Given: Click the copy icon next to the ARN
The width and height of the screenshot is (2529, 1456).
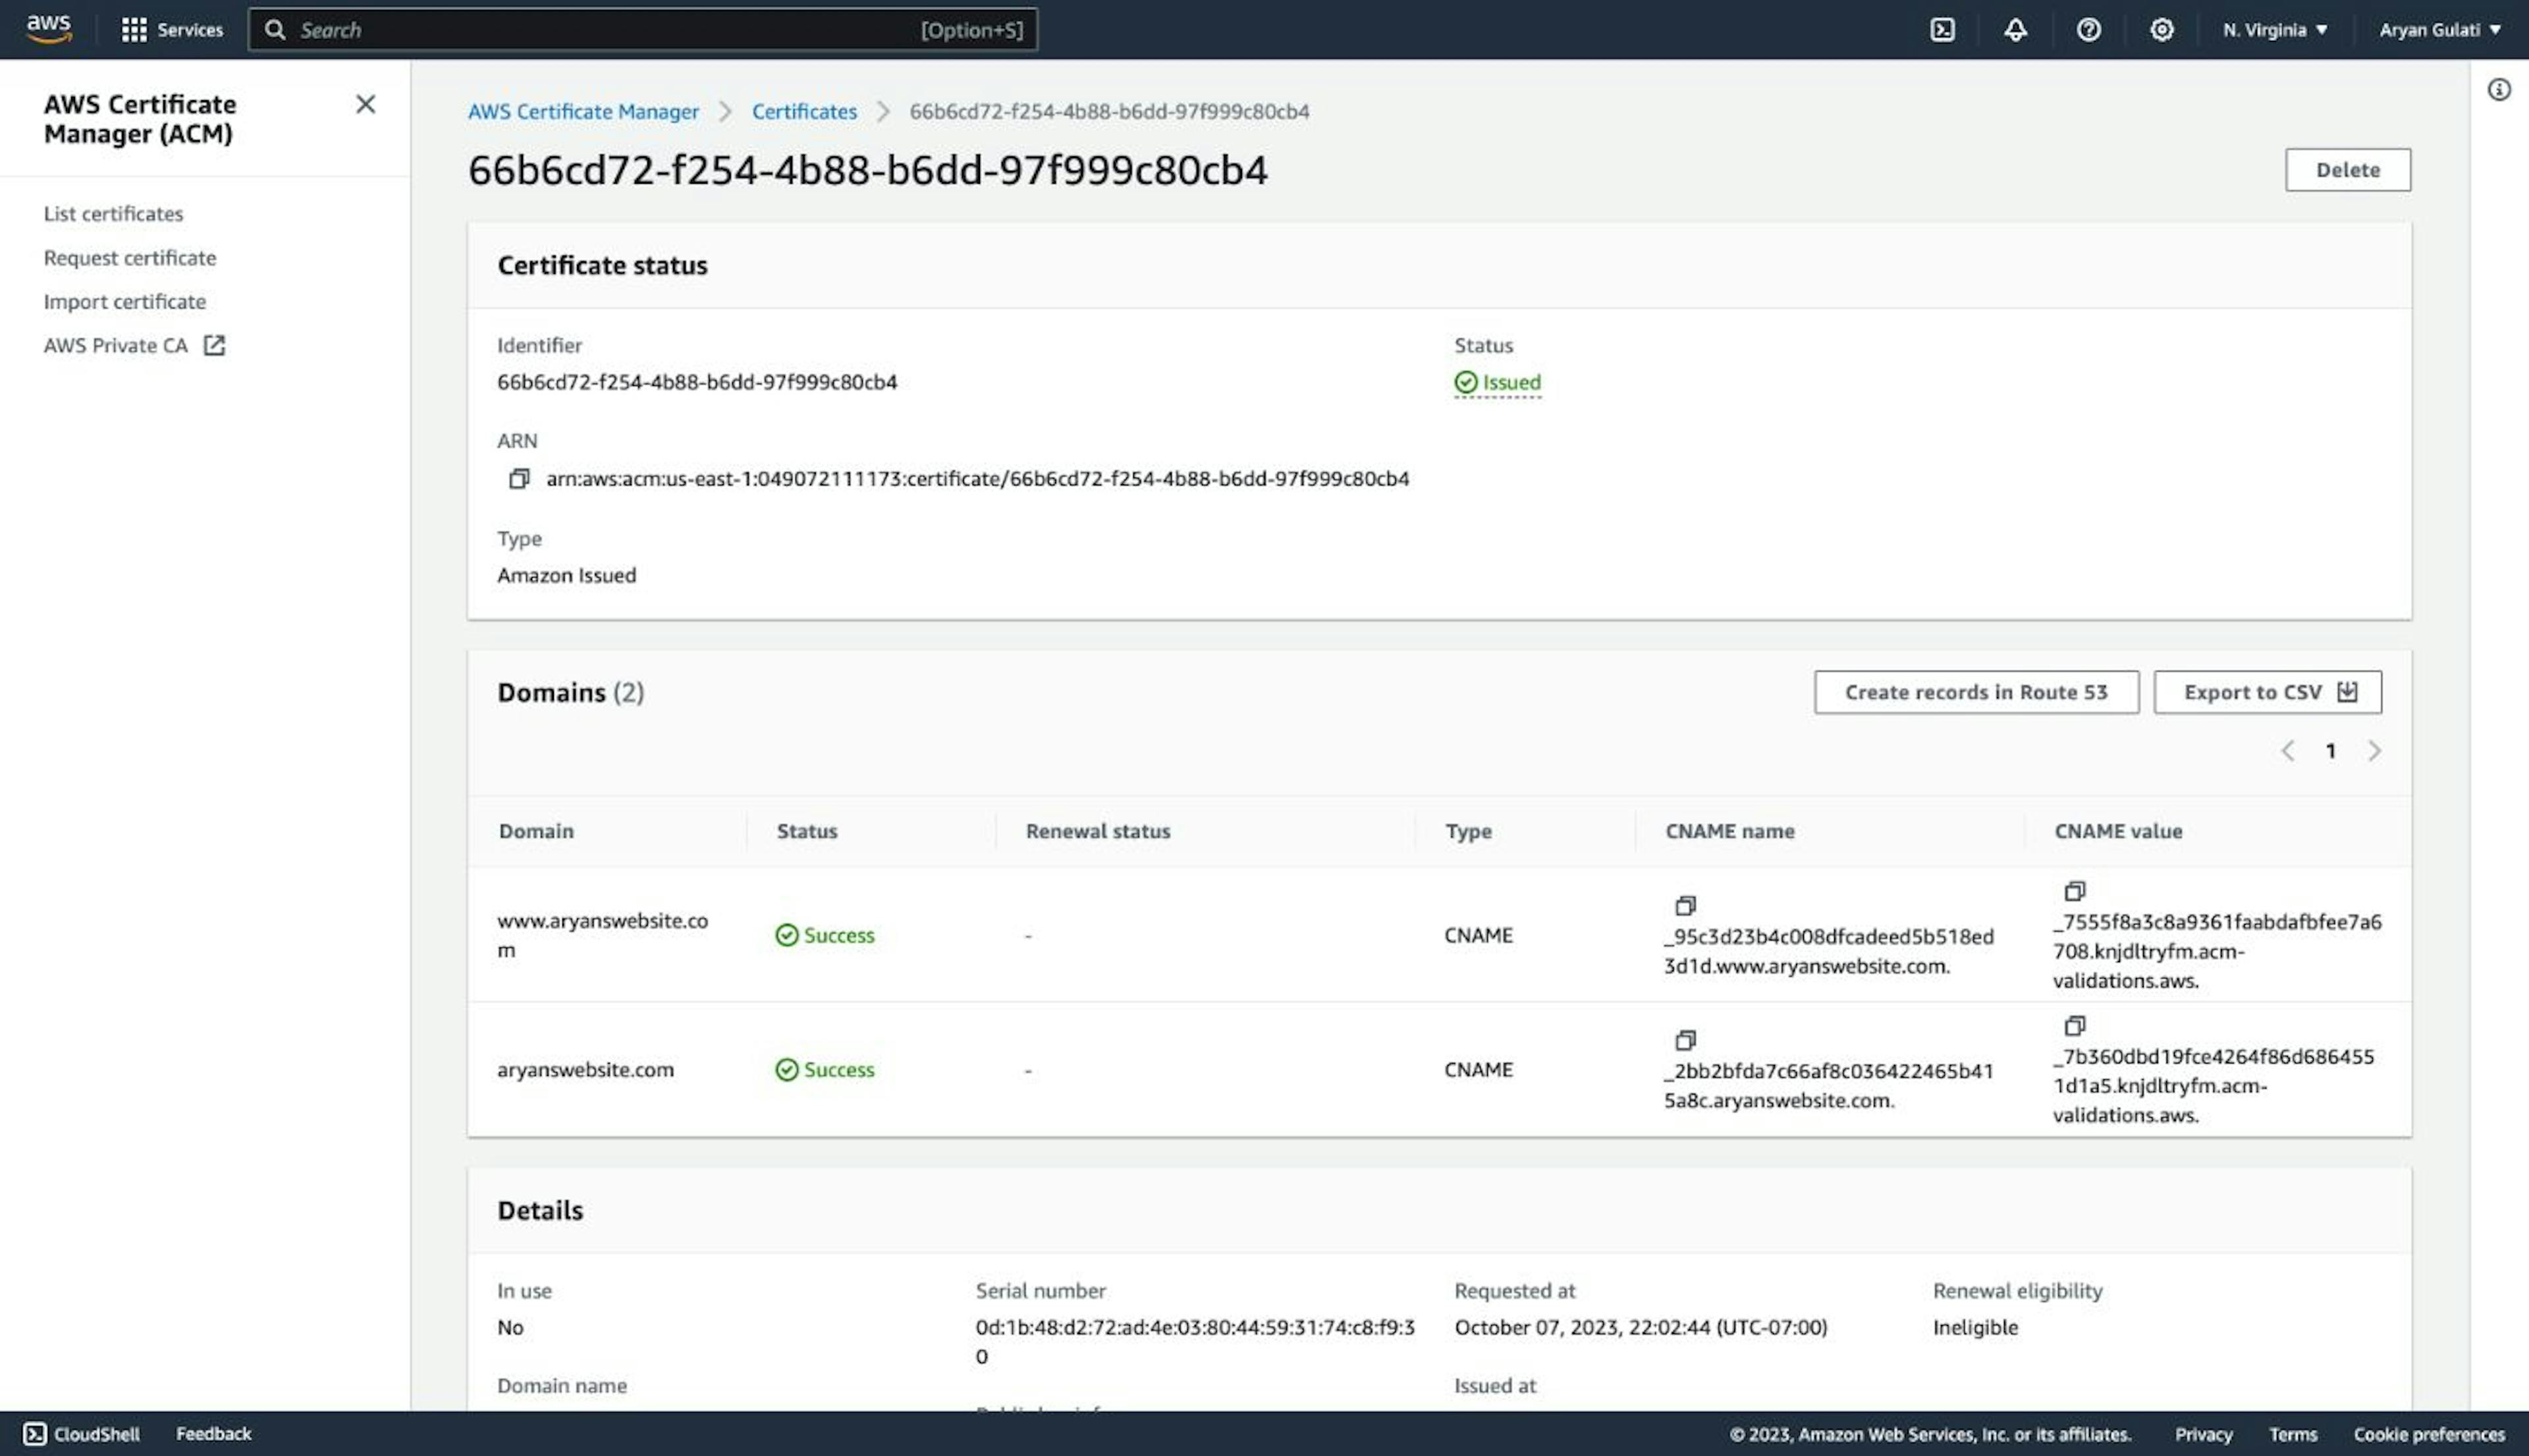Looking at the screenshot, I should tap(520, 478).
